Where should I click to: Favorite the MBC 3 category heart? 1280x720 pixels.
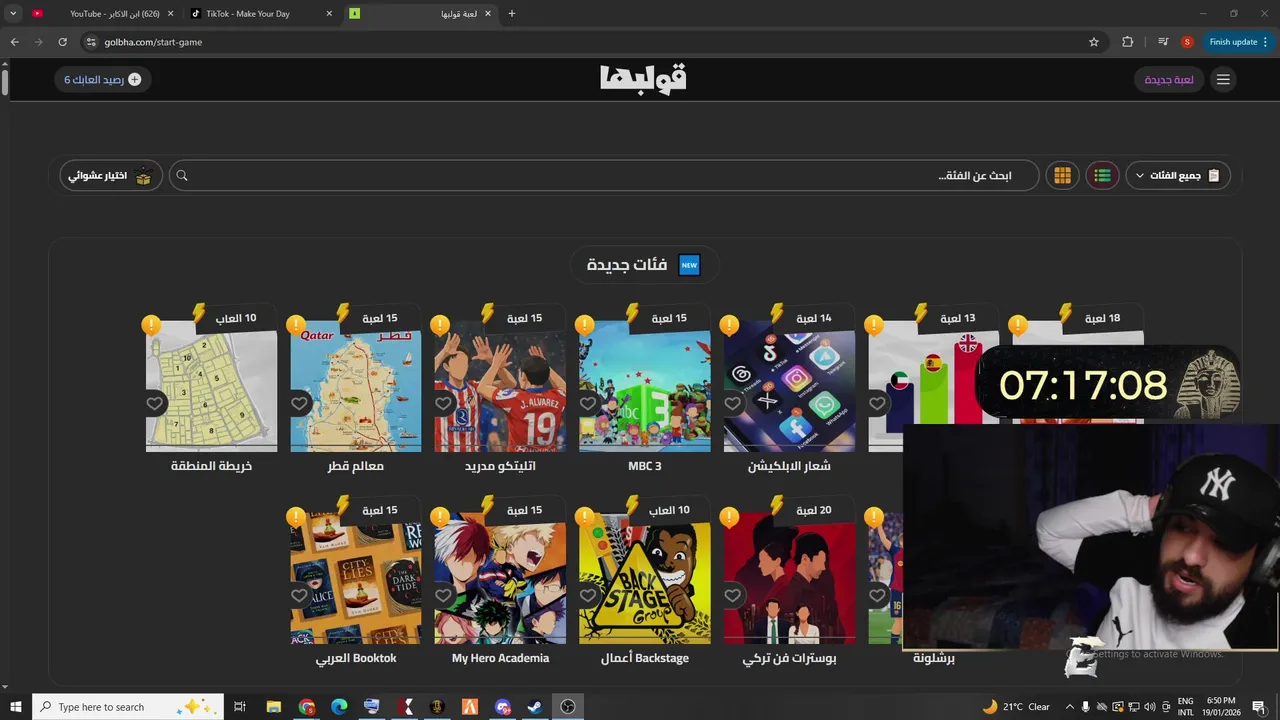(x=588, y=404)
